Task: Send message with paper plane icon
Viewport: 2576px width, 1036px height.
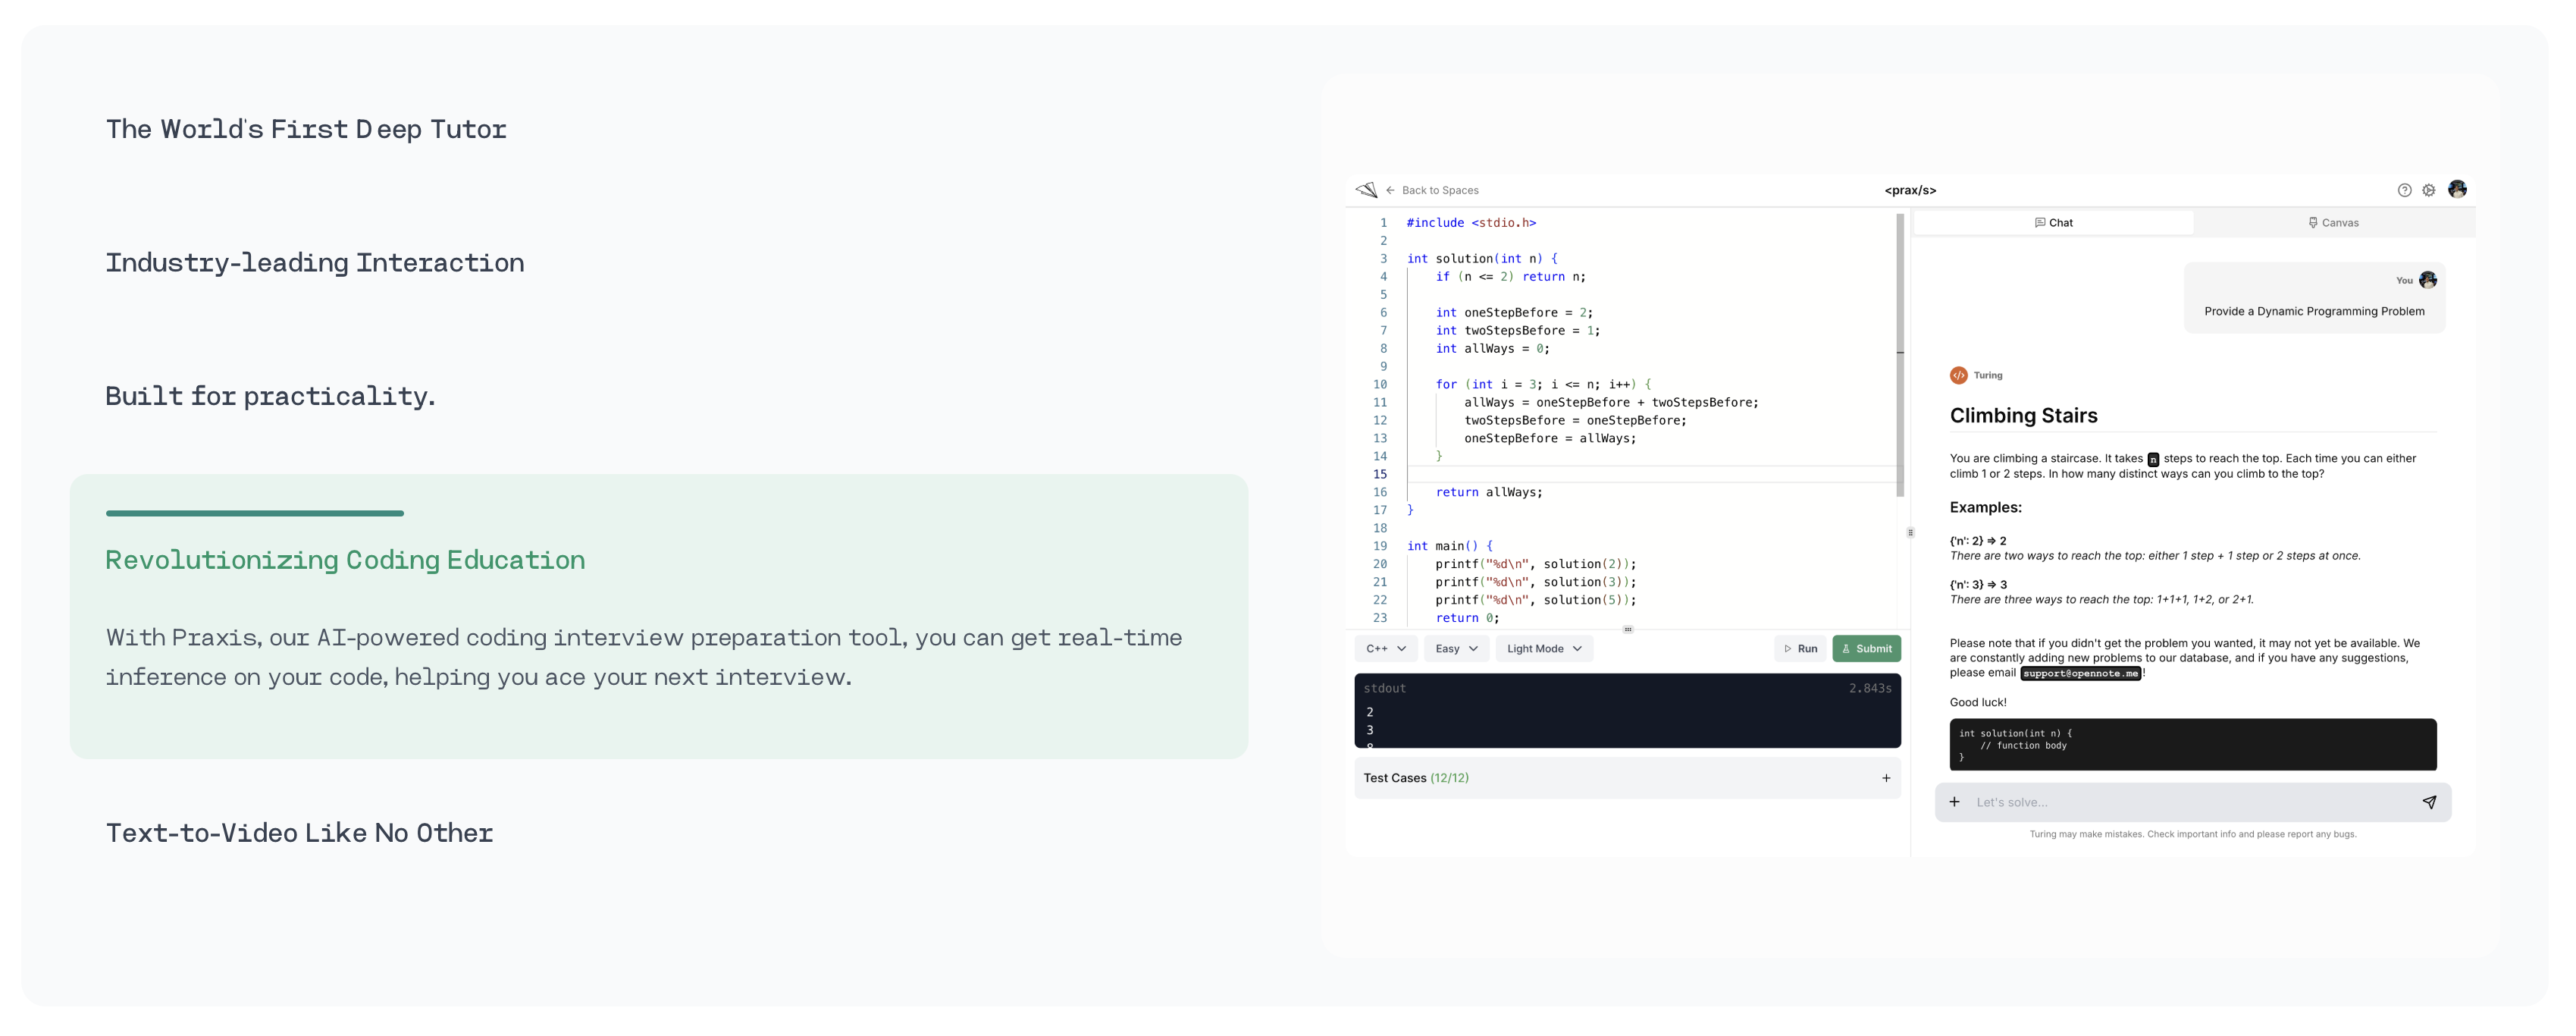Action: point(2429,802)
